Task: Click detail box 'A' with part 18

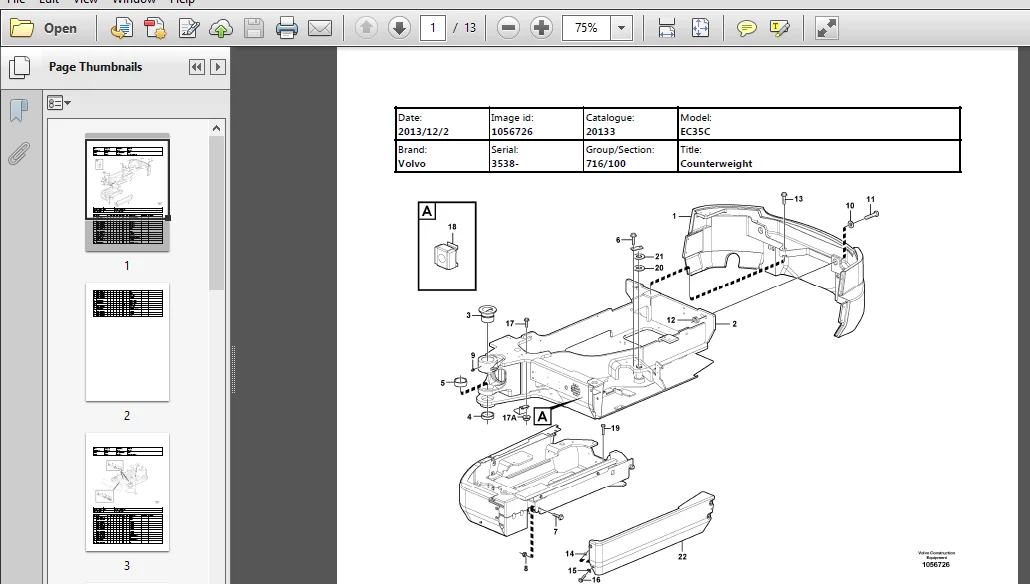Action: pos(447,246)
